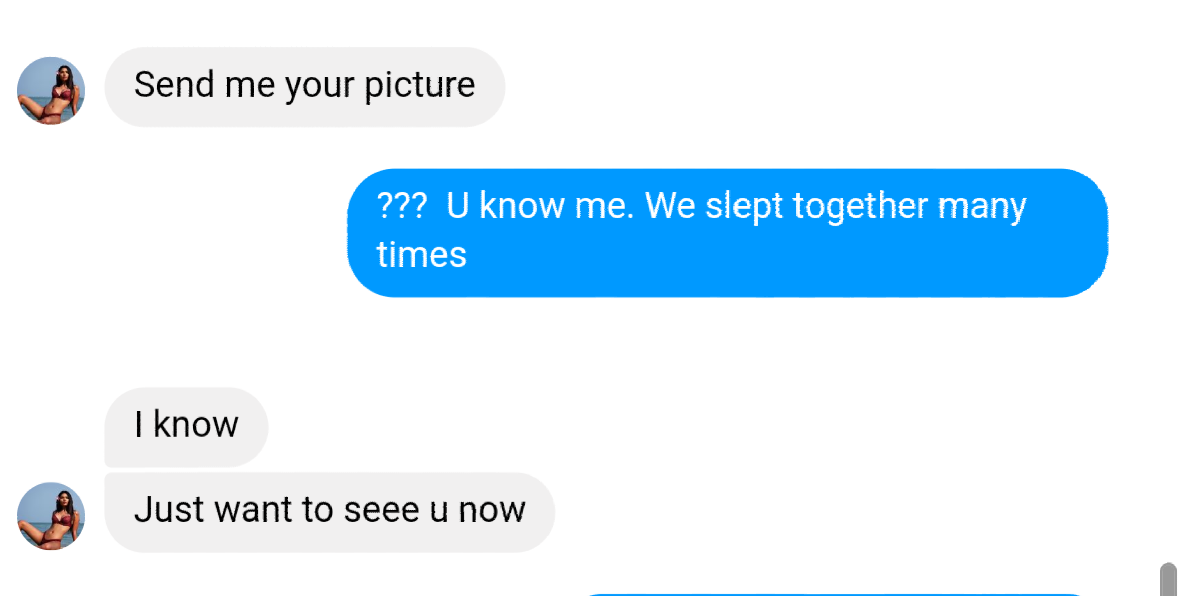Click the chat scrollbar thumb

(x=1167, y=579)
